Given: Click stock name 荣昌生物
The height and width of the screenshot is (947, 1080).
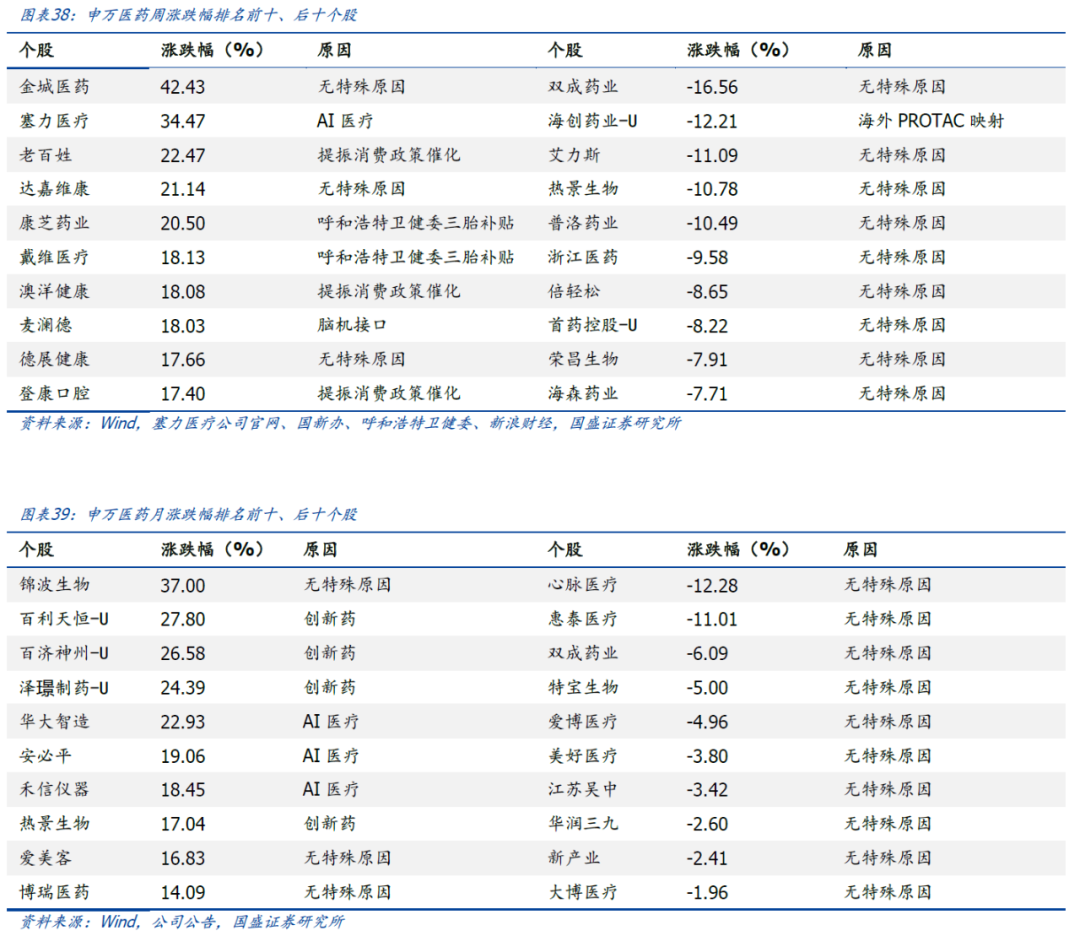Looking at the screenshot, I should (x=583, y=360).
